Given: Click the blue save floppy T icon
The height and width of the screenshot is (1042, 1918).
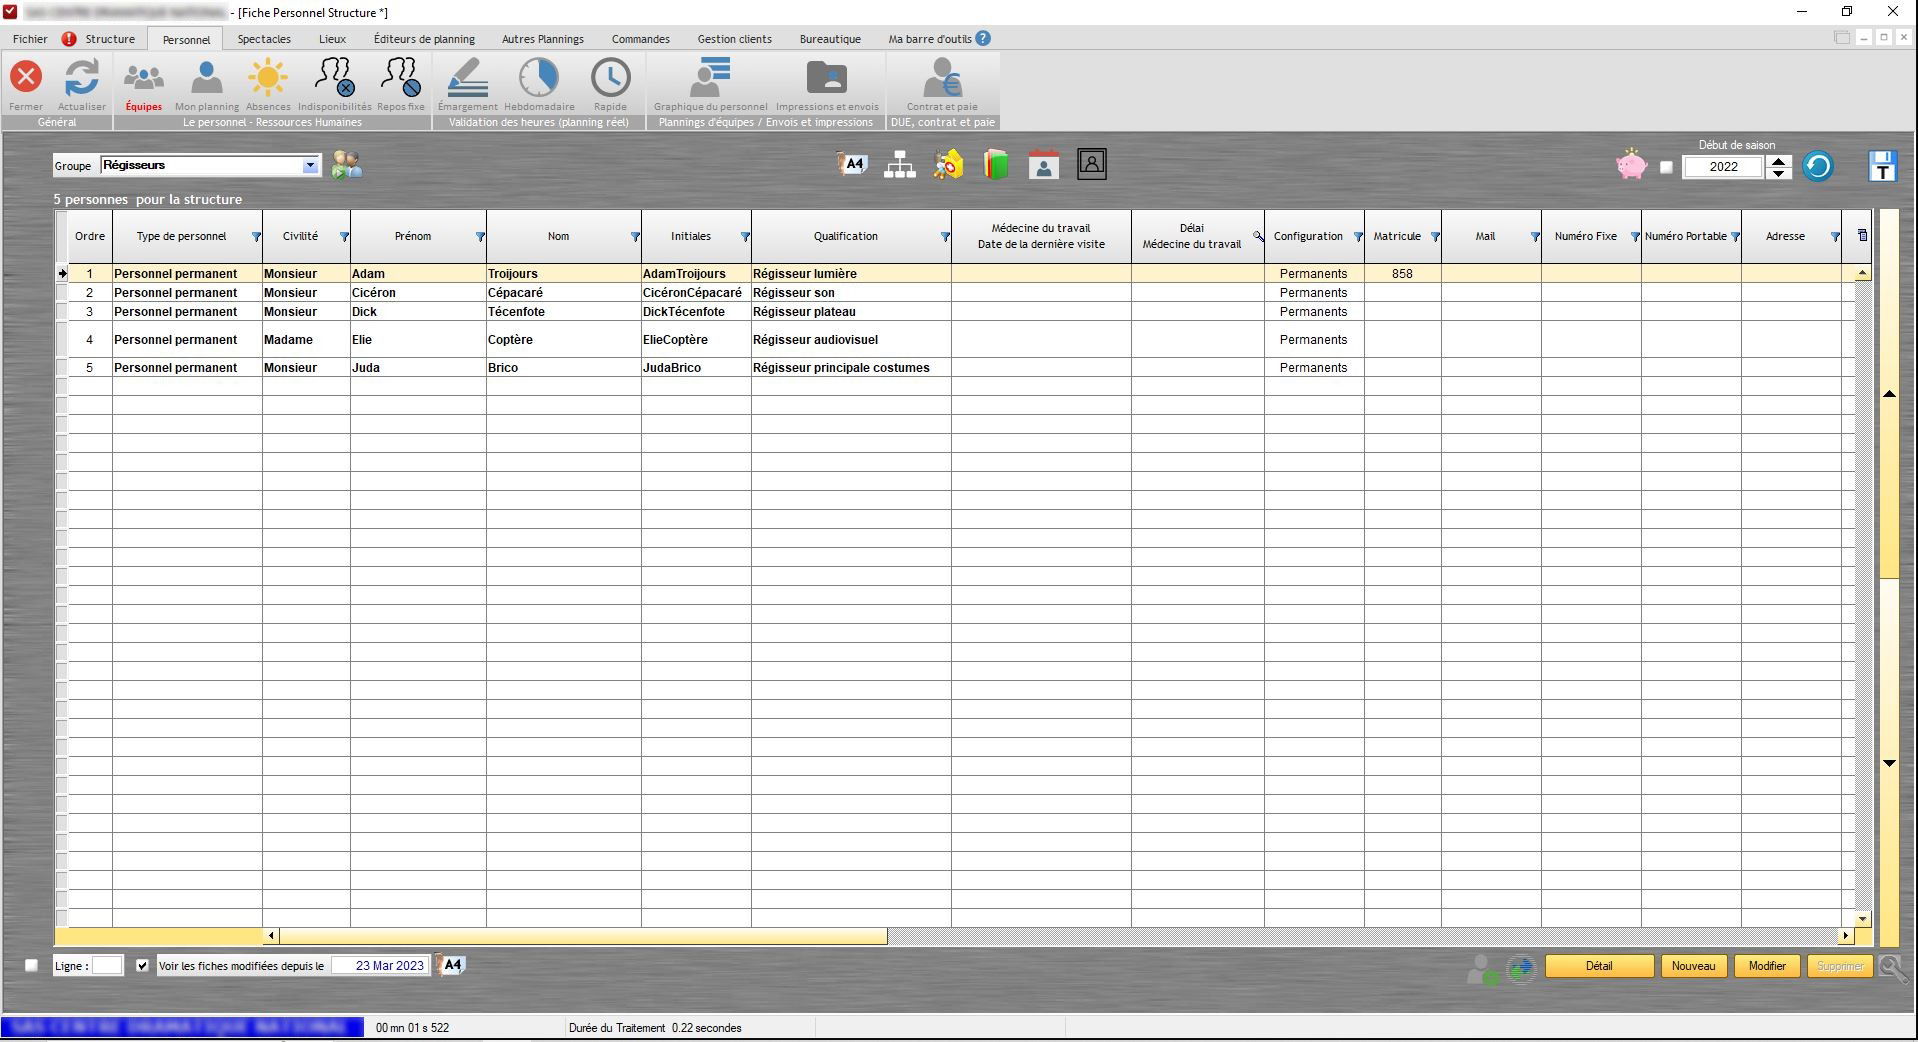Looking at the screenshot, I should point(1883,166).
